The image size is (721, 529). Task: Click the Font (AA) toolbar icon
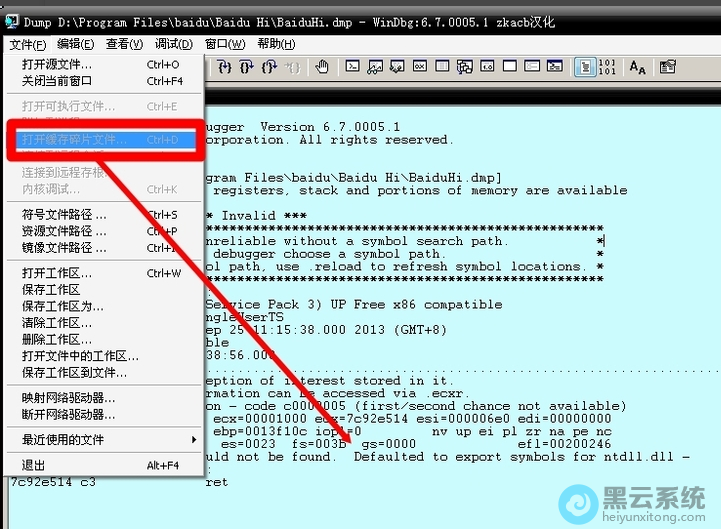pyautogui.click(x=637, y=67)
